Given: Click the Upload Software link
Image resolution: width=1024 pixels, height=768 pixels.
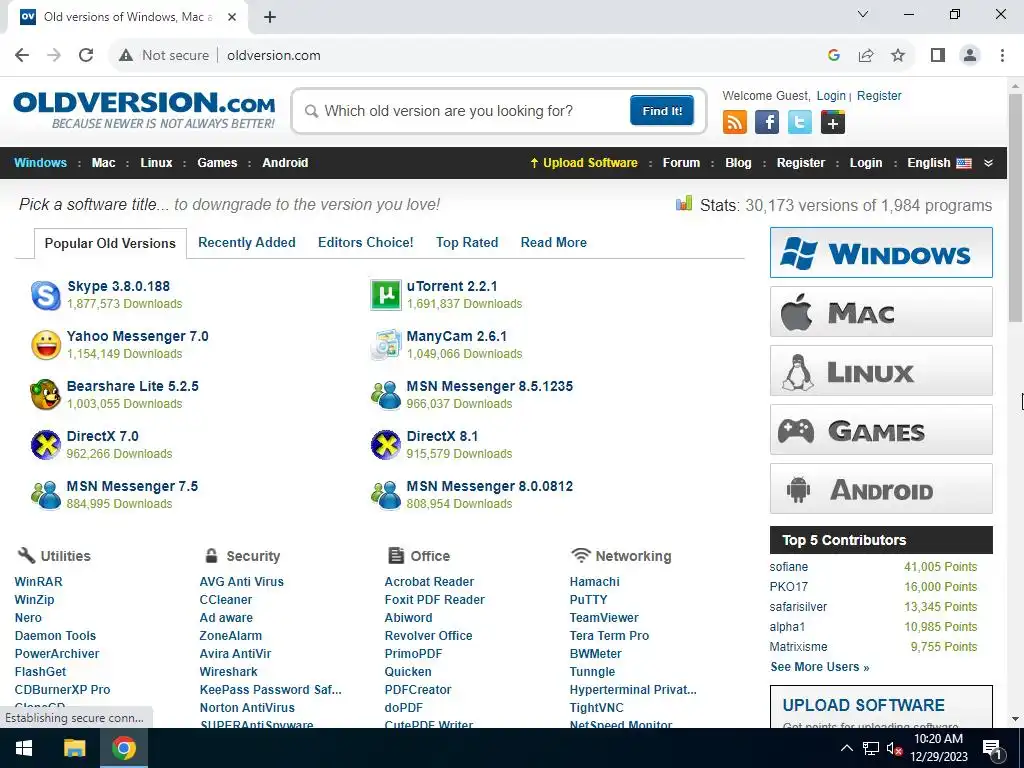Looking at the screenshot, I should pos(584,163).
